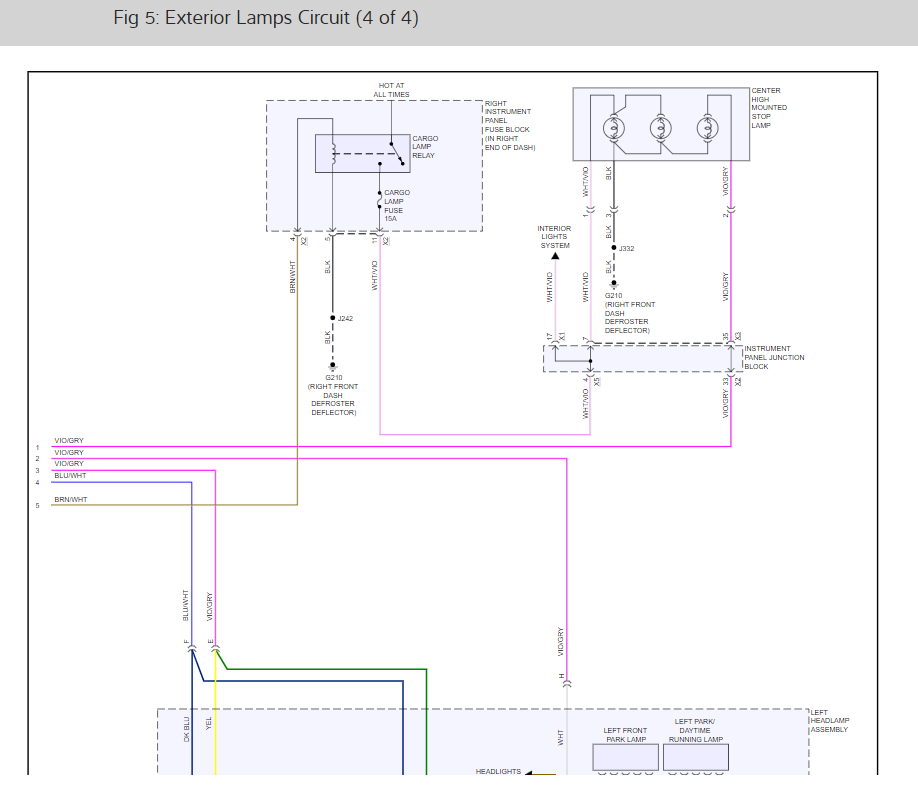918x797 pixels.
Task: Click the Cargo Lamp Fuse 15A symbol
Action: pos(379,202)
